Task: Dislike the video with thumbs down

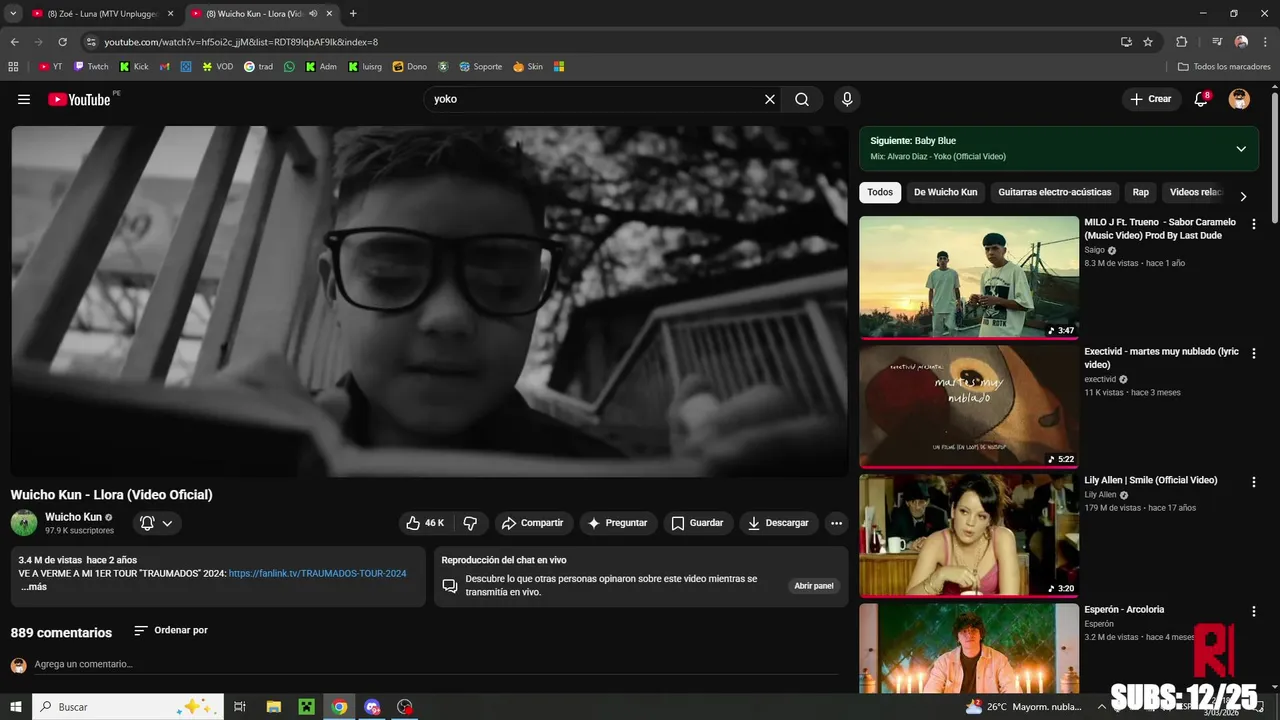Action: (470, 523)
